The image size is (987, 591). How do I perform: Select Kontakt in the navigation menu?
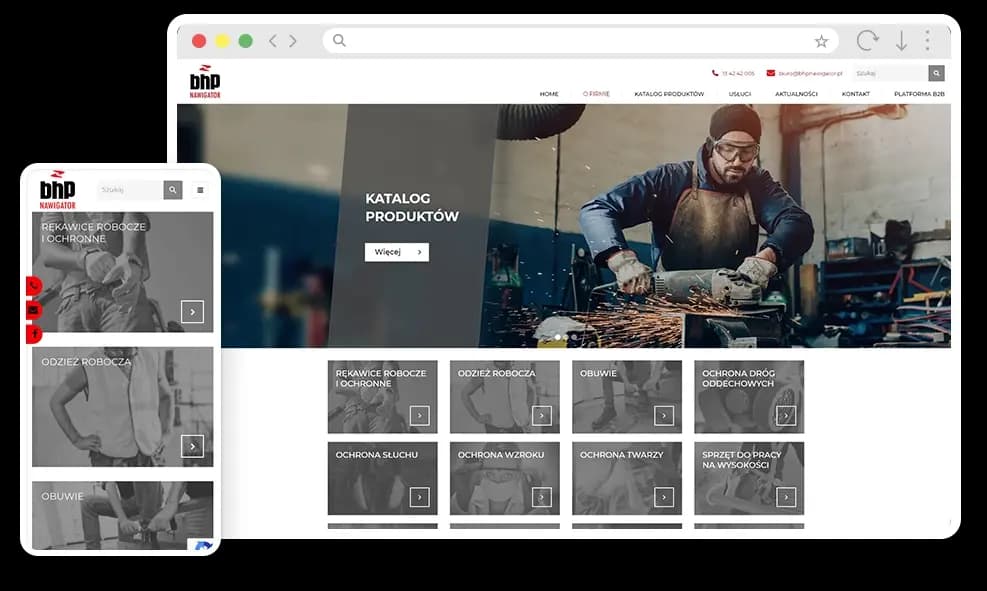(x=855, y=94)
